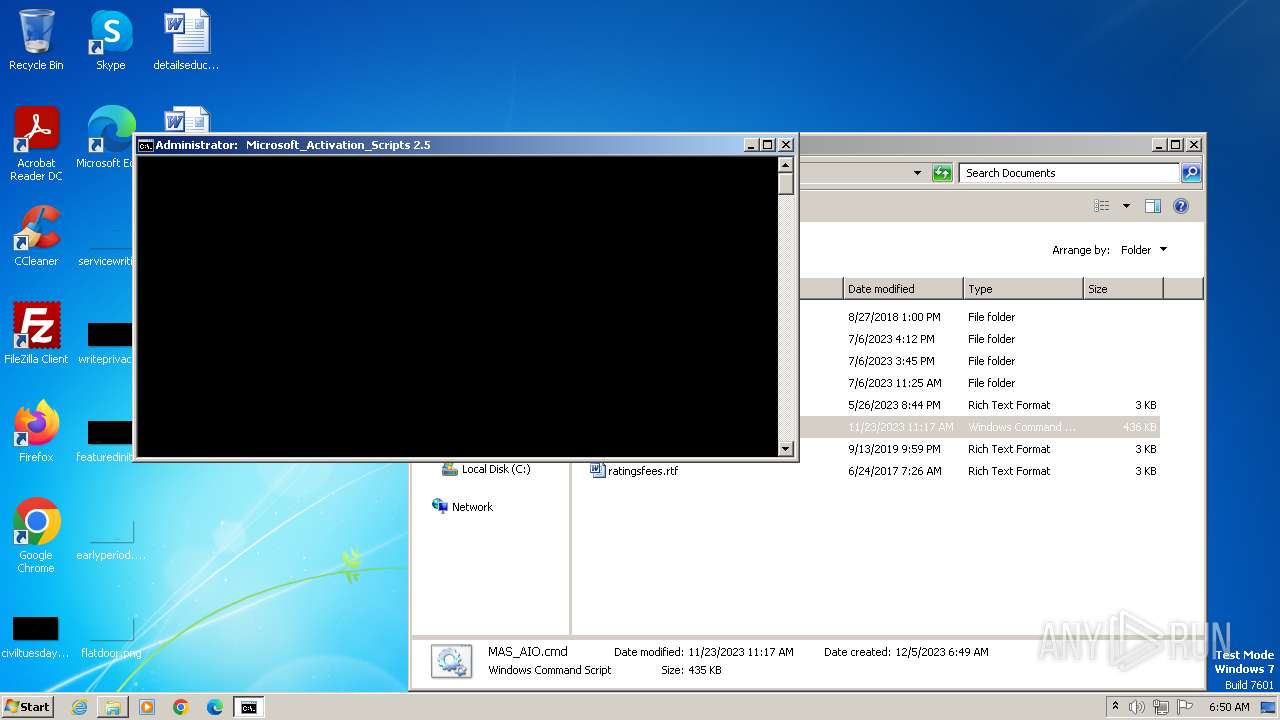The image size is (1280, 720).
Task: Open the volume control in system tray
Action: [1137, 707]
